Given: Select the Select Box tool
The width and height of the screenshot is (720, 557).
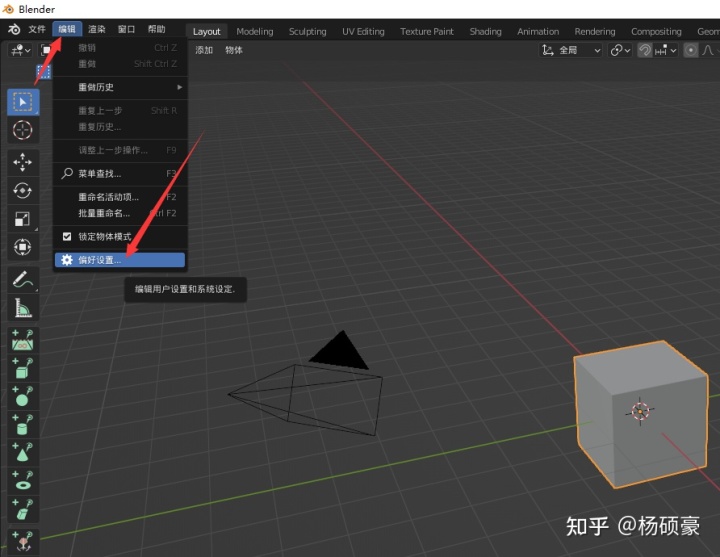Looking at the screenshot, I should point(23,102).
